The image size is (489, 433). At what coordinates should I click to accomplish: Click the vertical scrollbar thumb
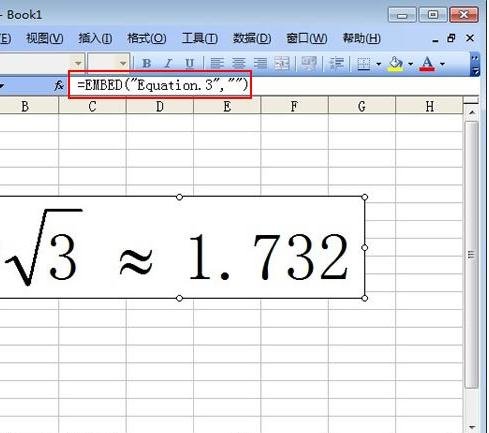pos(472,255)
